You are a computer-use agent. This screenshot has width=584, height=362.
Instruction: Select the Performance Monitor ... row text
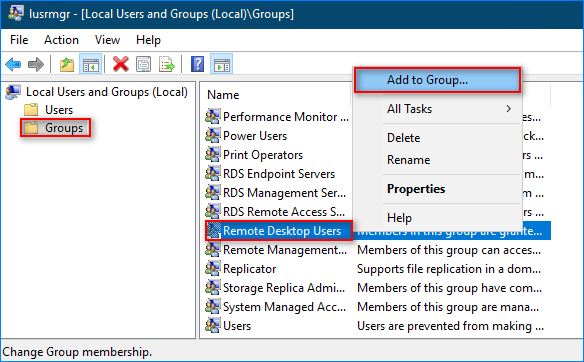click(x=286, y=117)
